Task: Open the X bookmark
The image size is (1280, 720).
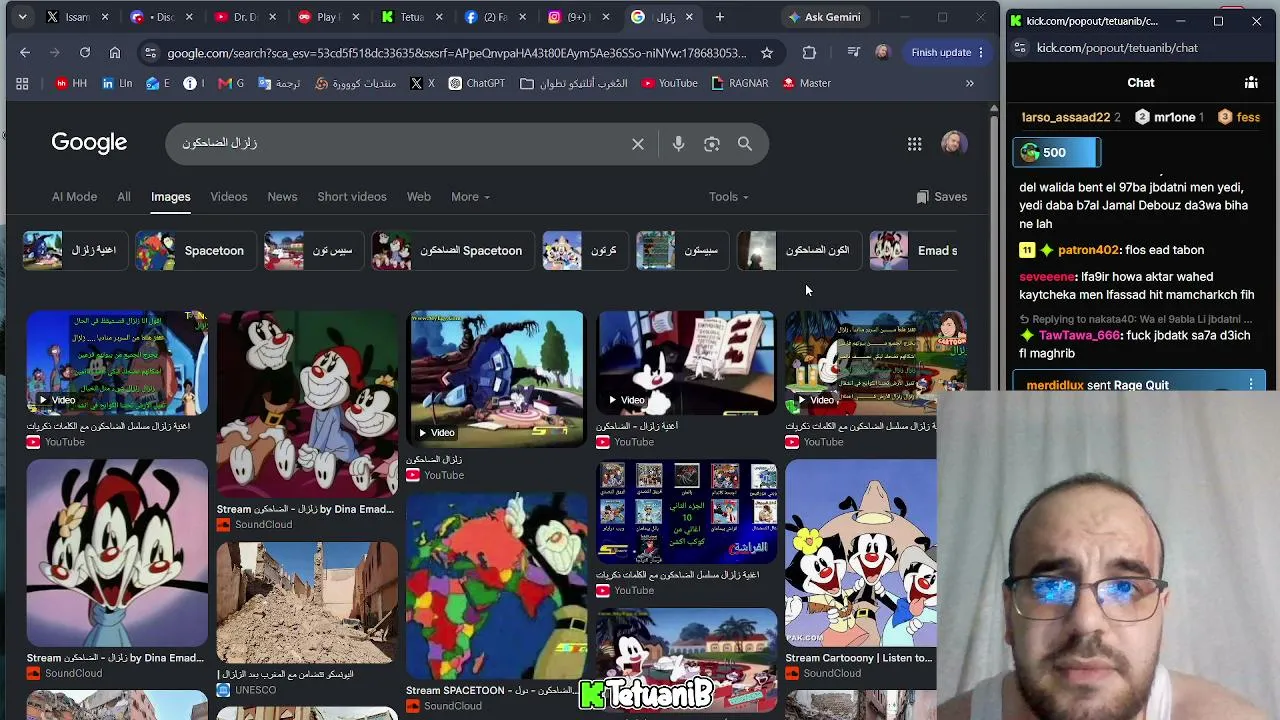Action: [x=422, y=83]
